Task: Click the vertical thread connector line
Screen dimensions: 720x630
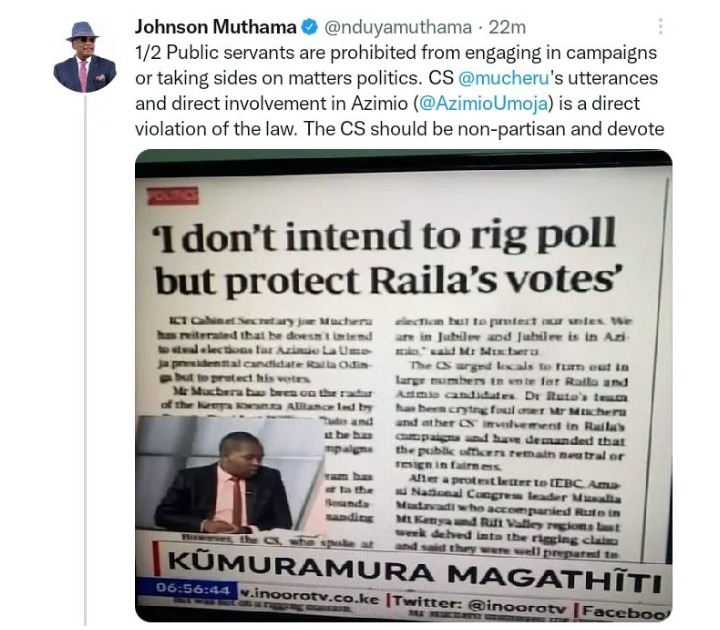Action: 85,360
